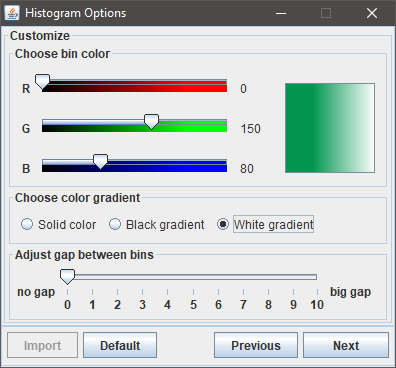This screenshot has height=368, width=396.
Task: Minimize the Histogram Options window
Action: [281, 13]
